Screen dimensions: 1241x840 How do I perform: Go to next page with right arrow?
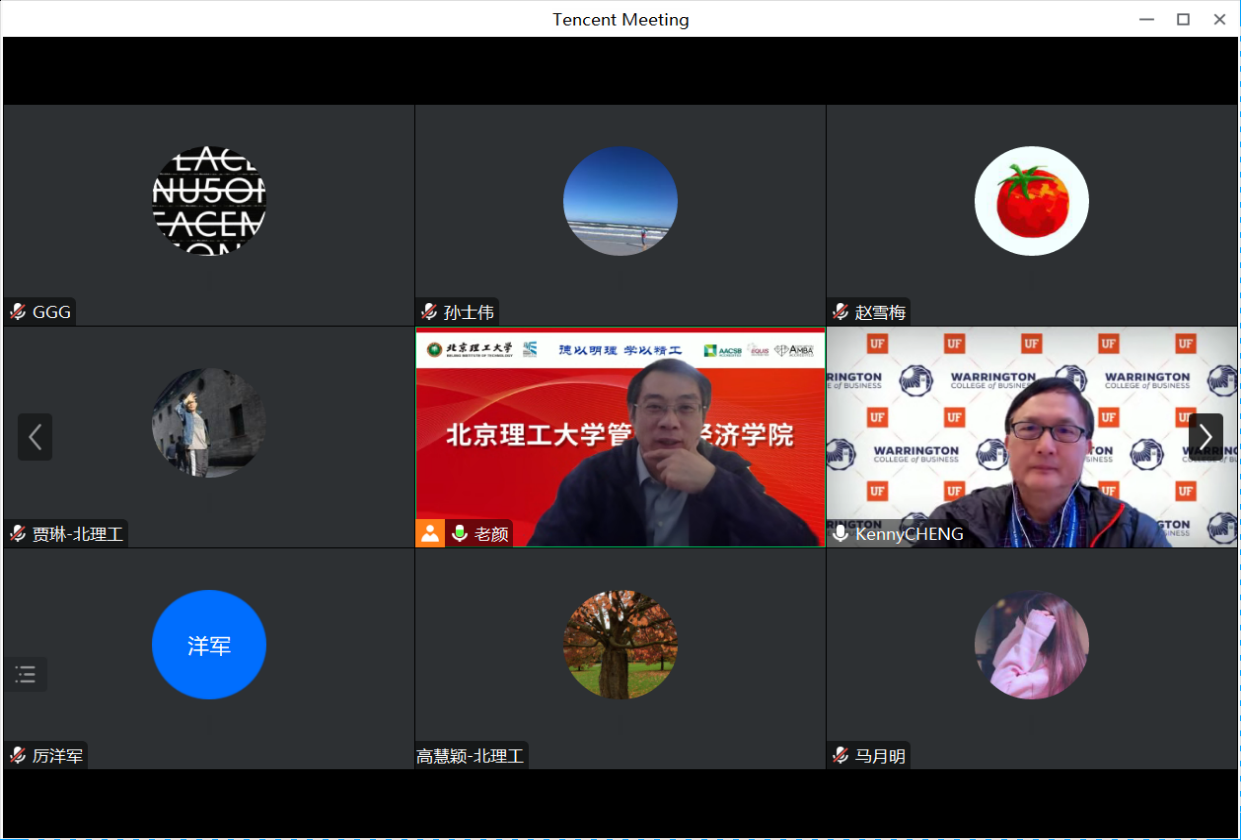click(x=1205, y=437)
